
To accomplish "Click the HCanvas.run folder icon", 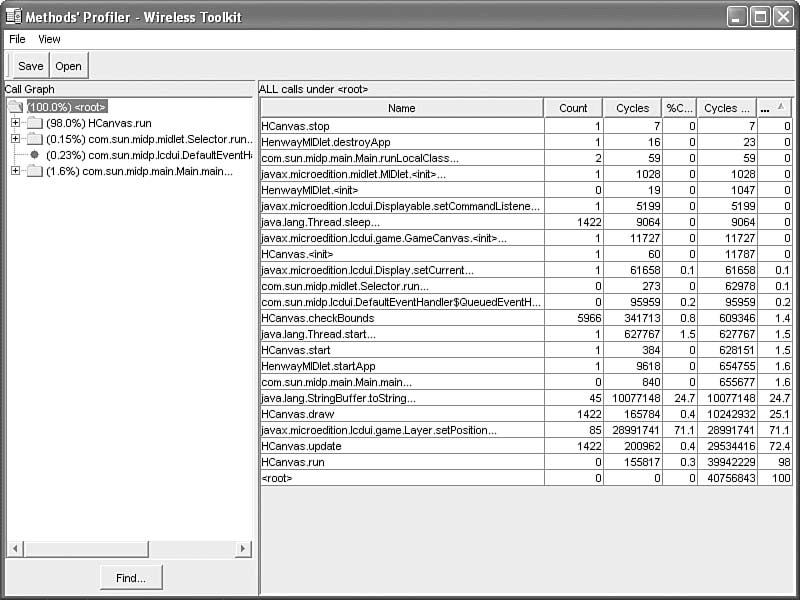I will [34, 123].
